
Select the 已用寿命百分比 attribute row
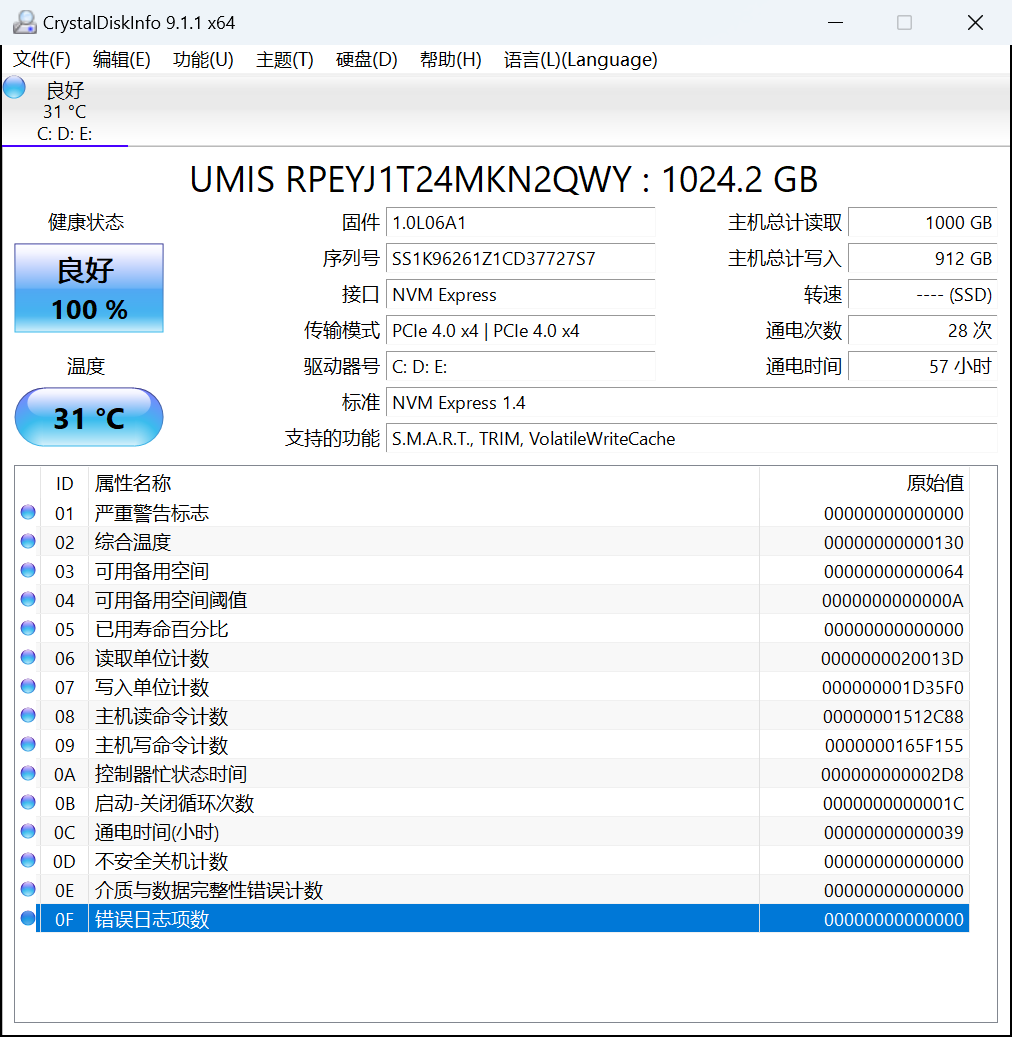(492, 629)
